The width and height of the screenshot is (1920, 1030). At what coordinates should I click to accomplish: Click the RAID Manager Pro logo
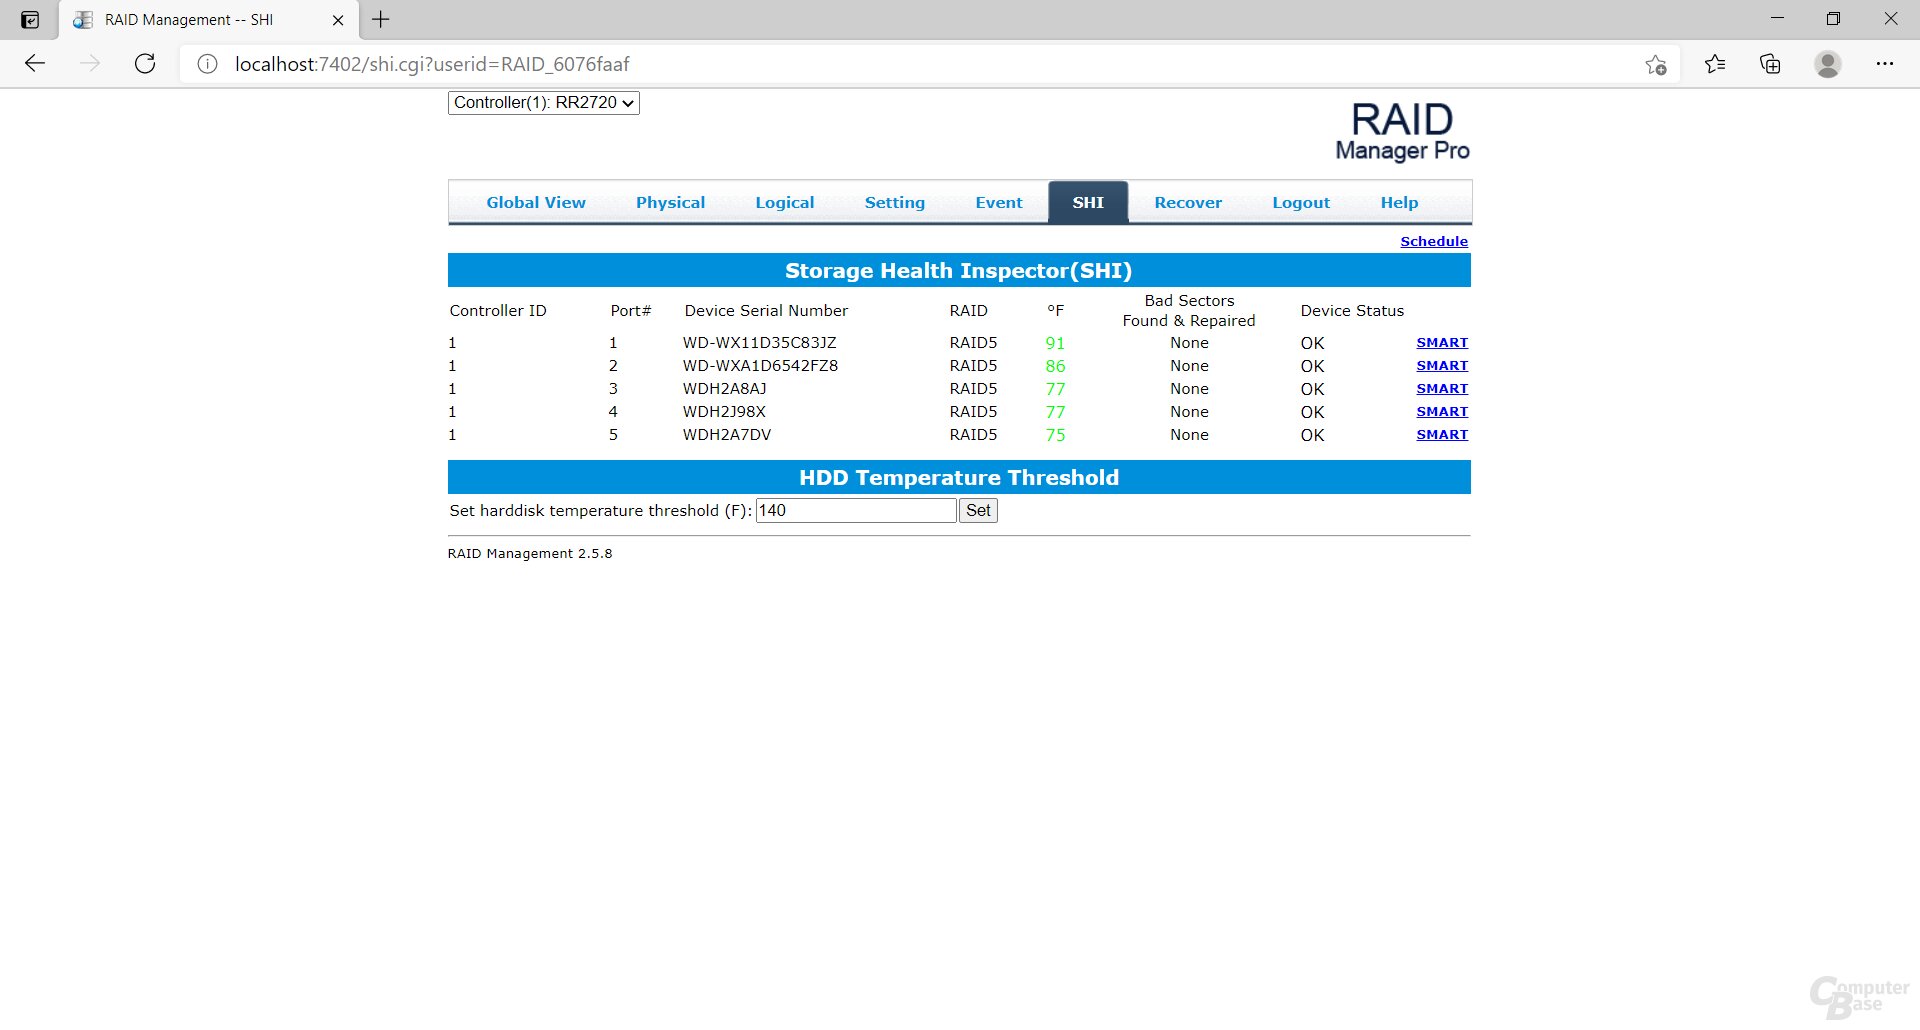tap(1402, 131)
